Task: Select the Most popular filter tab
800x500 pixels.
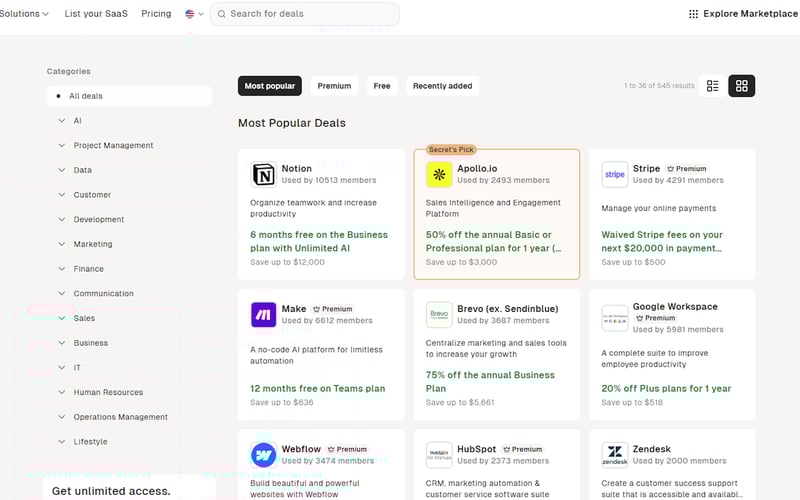Action: [x=269, y=86]
